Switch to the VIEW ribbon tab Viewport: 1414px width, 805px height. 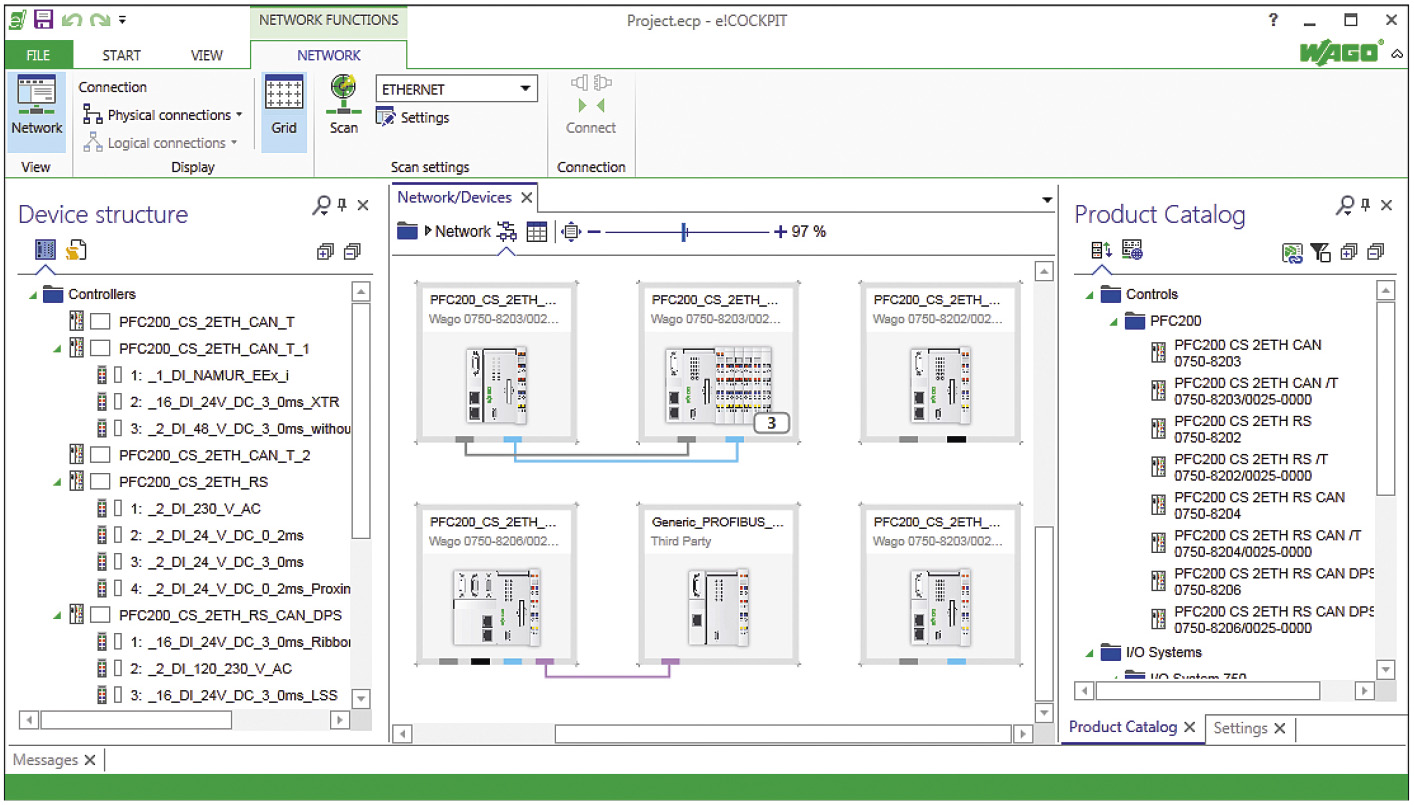[x=207, y=55]
